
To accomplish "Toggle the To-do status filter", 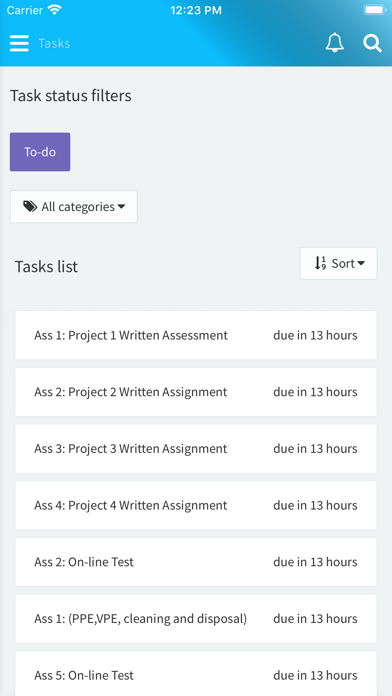I will click(x=40, y=152).
